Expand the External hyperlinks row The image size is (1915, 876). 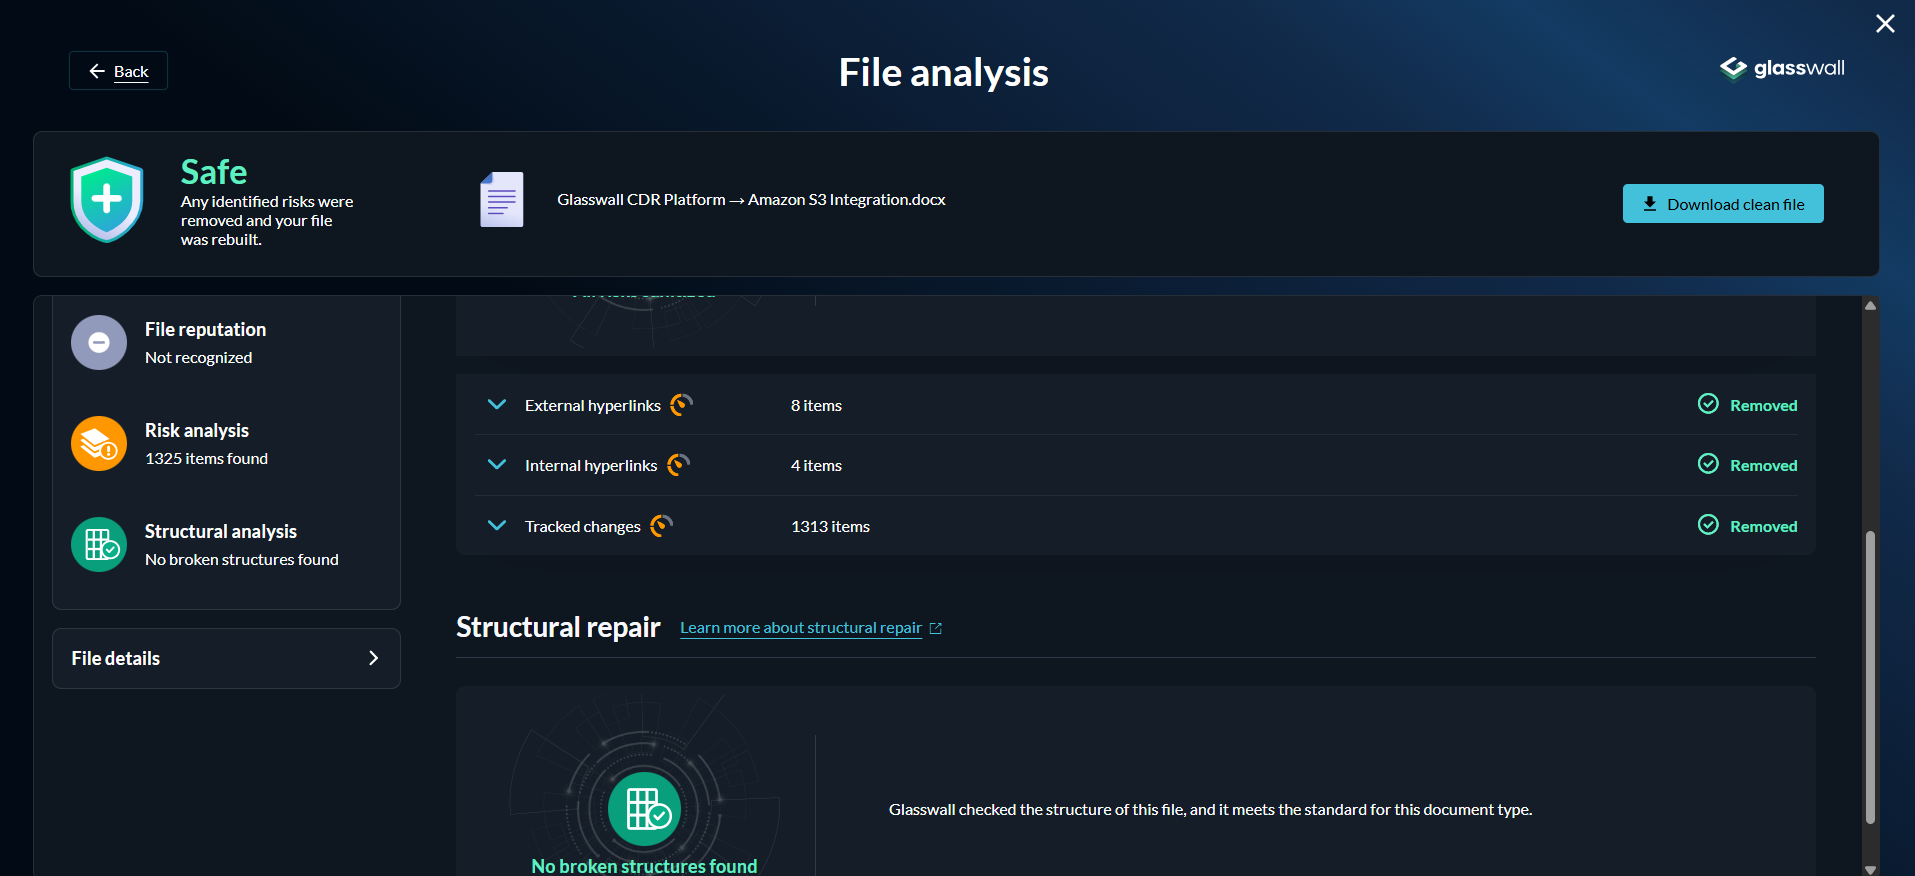[x=497, y=404]
